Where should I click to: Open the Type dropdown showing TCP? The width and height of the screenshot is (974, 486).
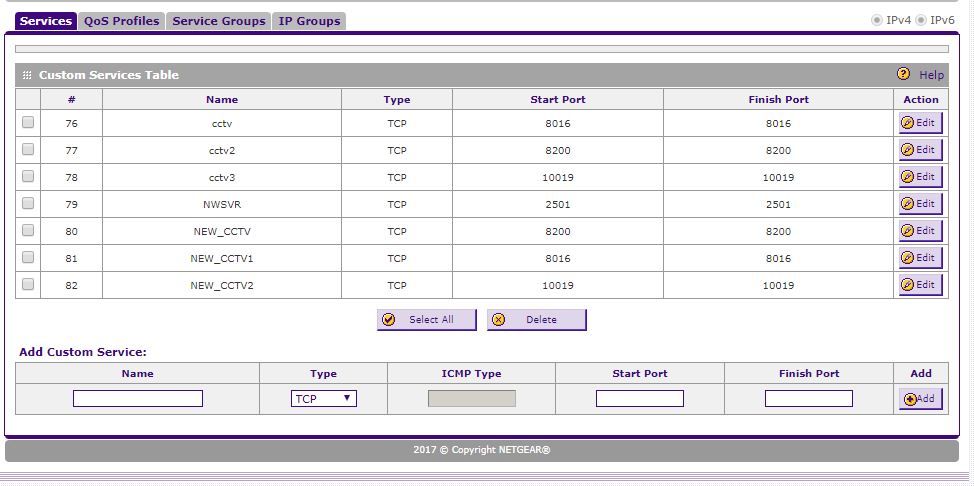point(323,399)
